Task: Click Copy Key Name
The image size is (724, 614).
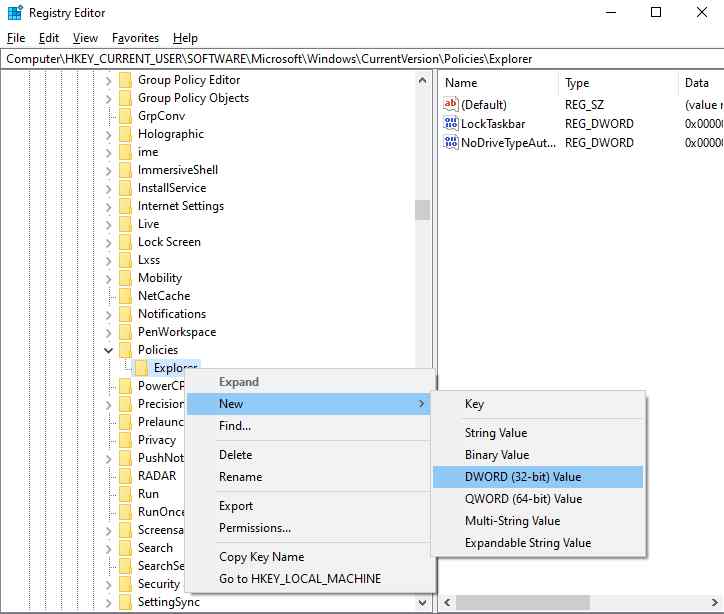Action: (x=309, y=557)
